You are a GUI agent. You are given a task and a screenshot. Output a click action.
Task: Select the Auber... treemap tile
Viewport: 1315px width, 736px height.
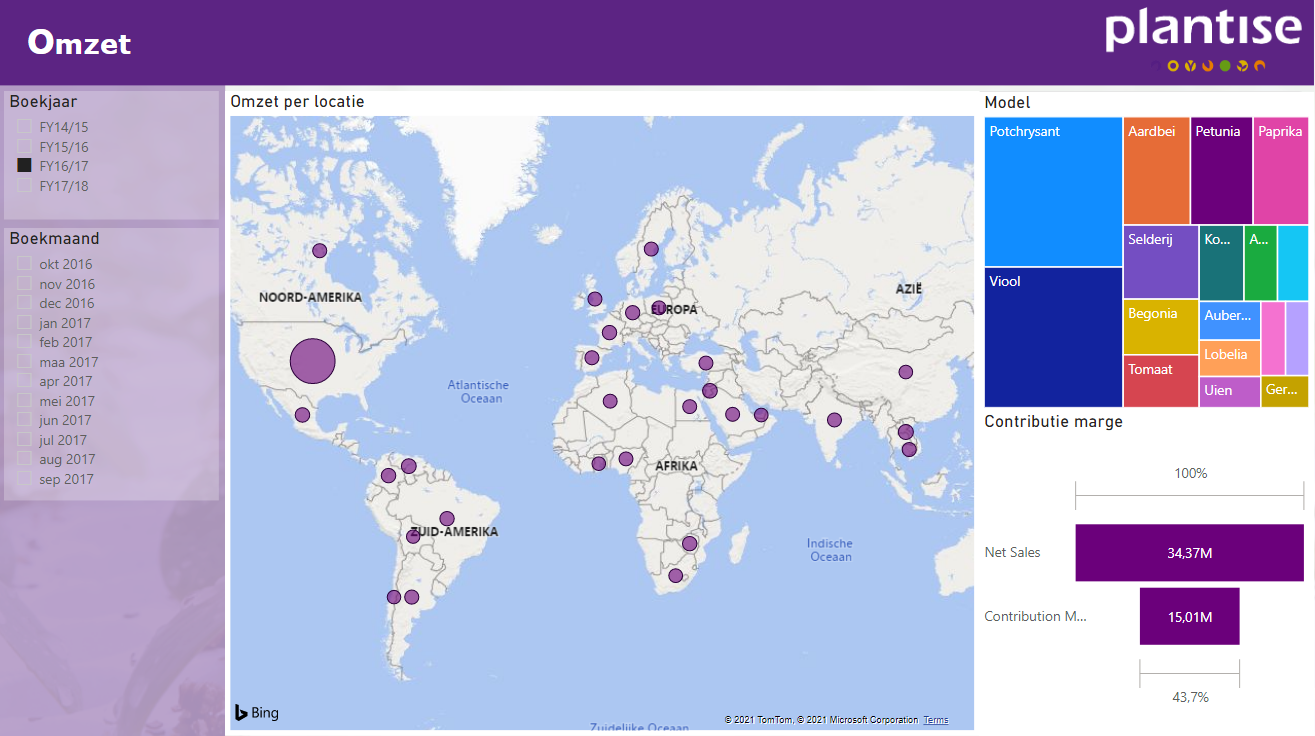pos(1229,321)
